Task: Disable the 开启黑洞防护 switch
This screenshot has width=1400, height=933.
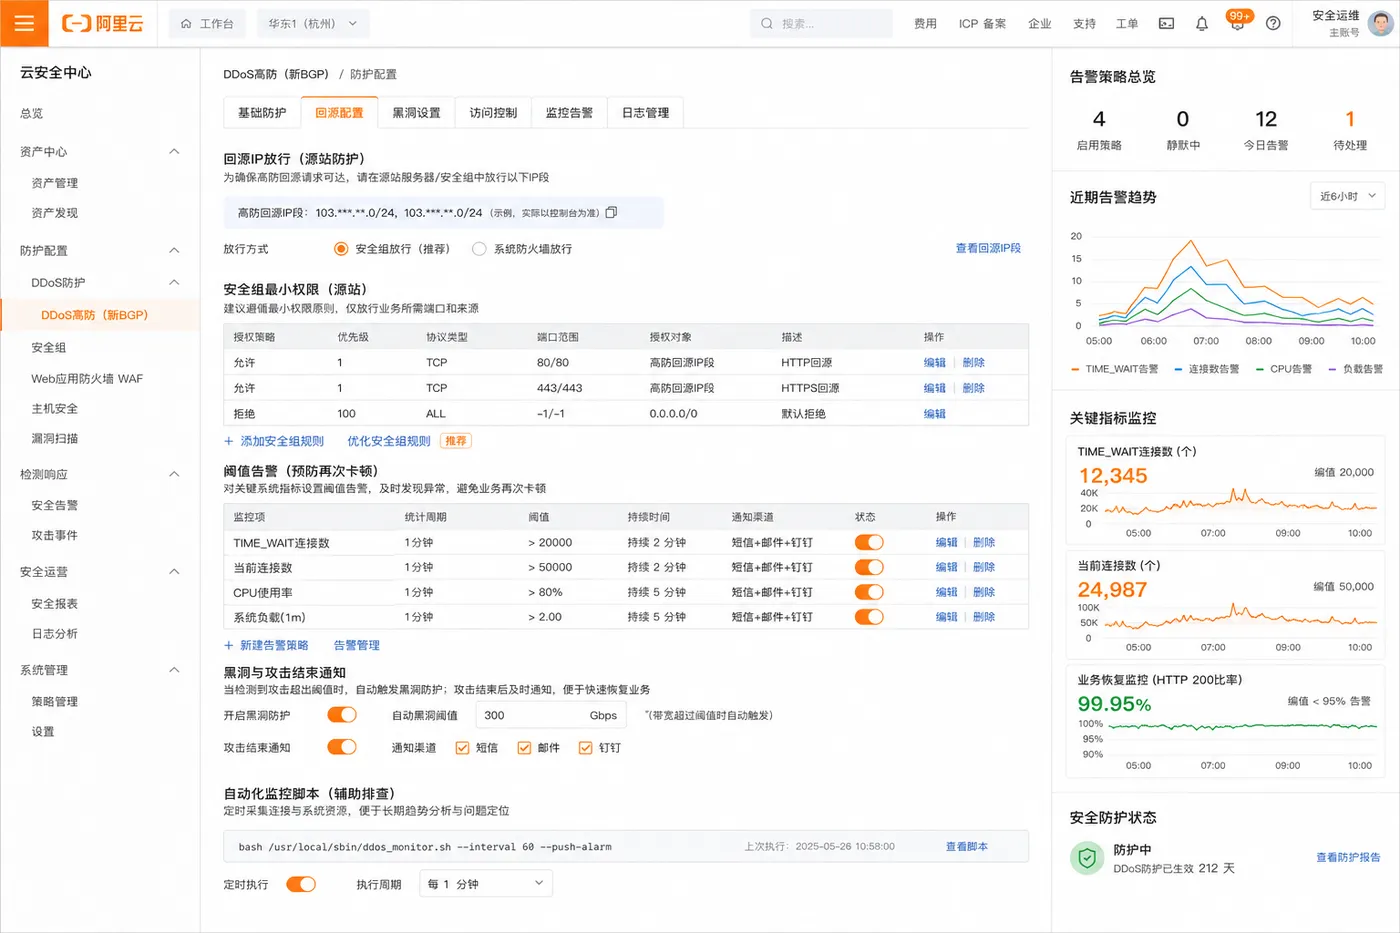Action: [342, 715]
